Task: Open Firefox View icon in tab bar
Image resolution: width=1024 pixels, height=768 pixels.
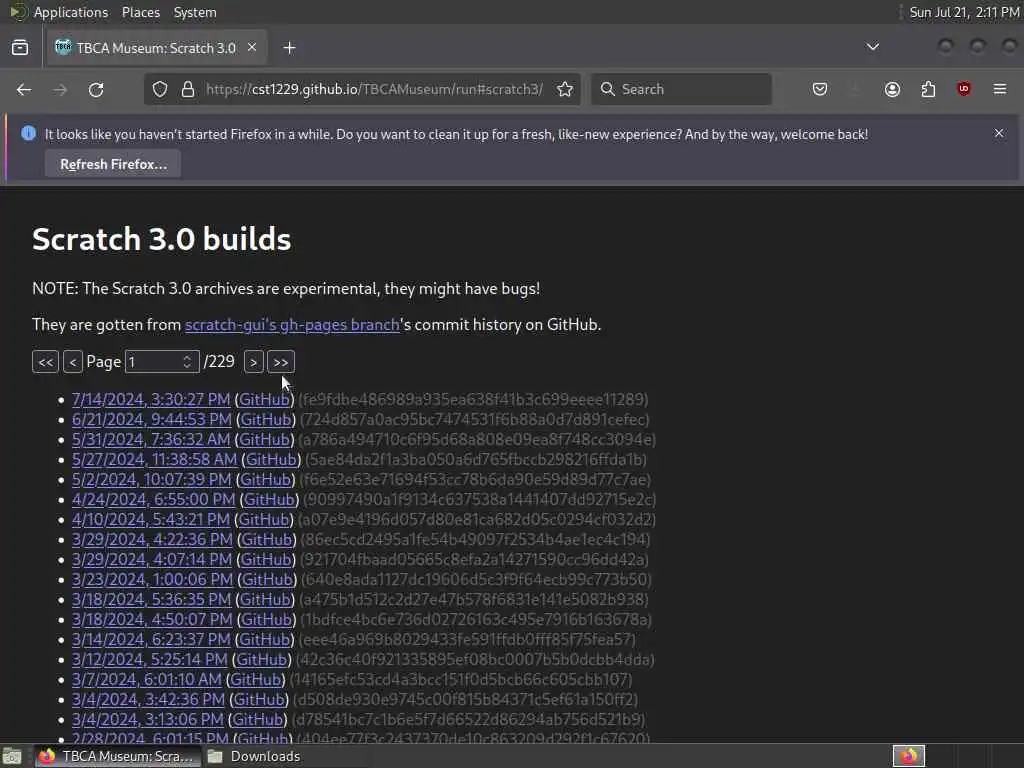Action: [20, 48]
